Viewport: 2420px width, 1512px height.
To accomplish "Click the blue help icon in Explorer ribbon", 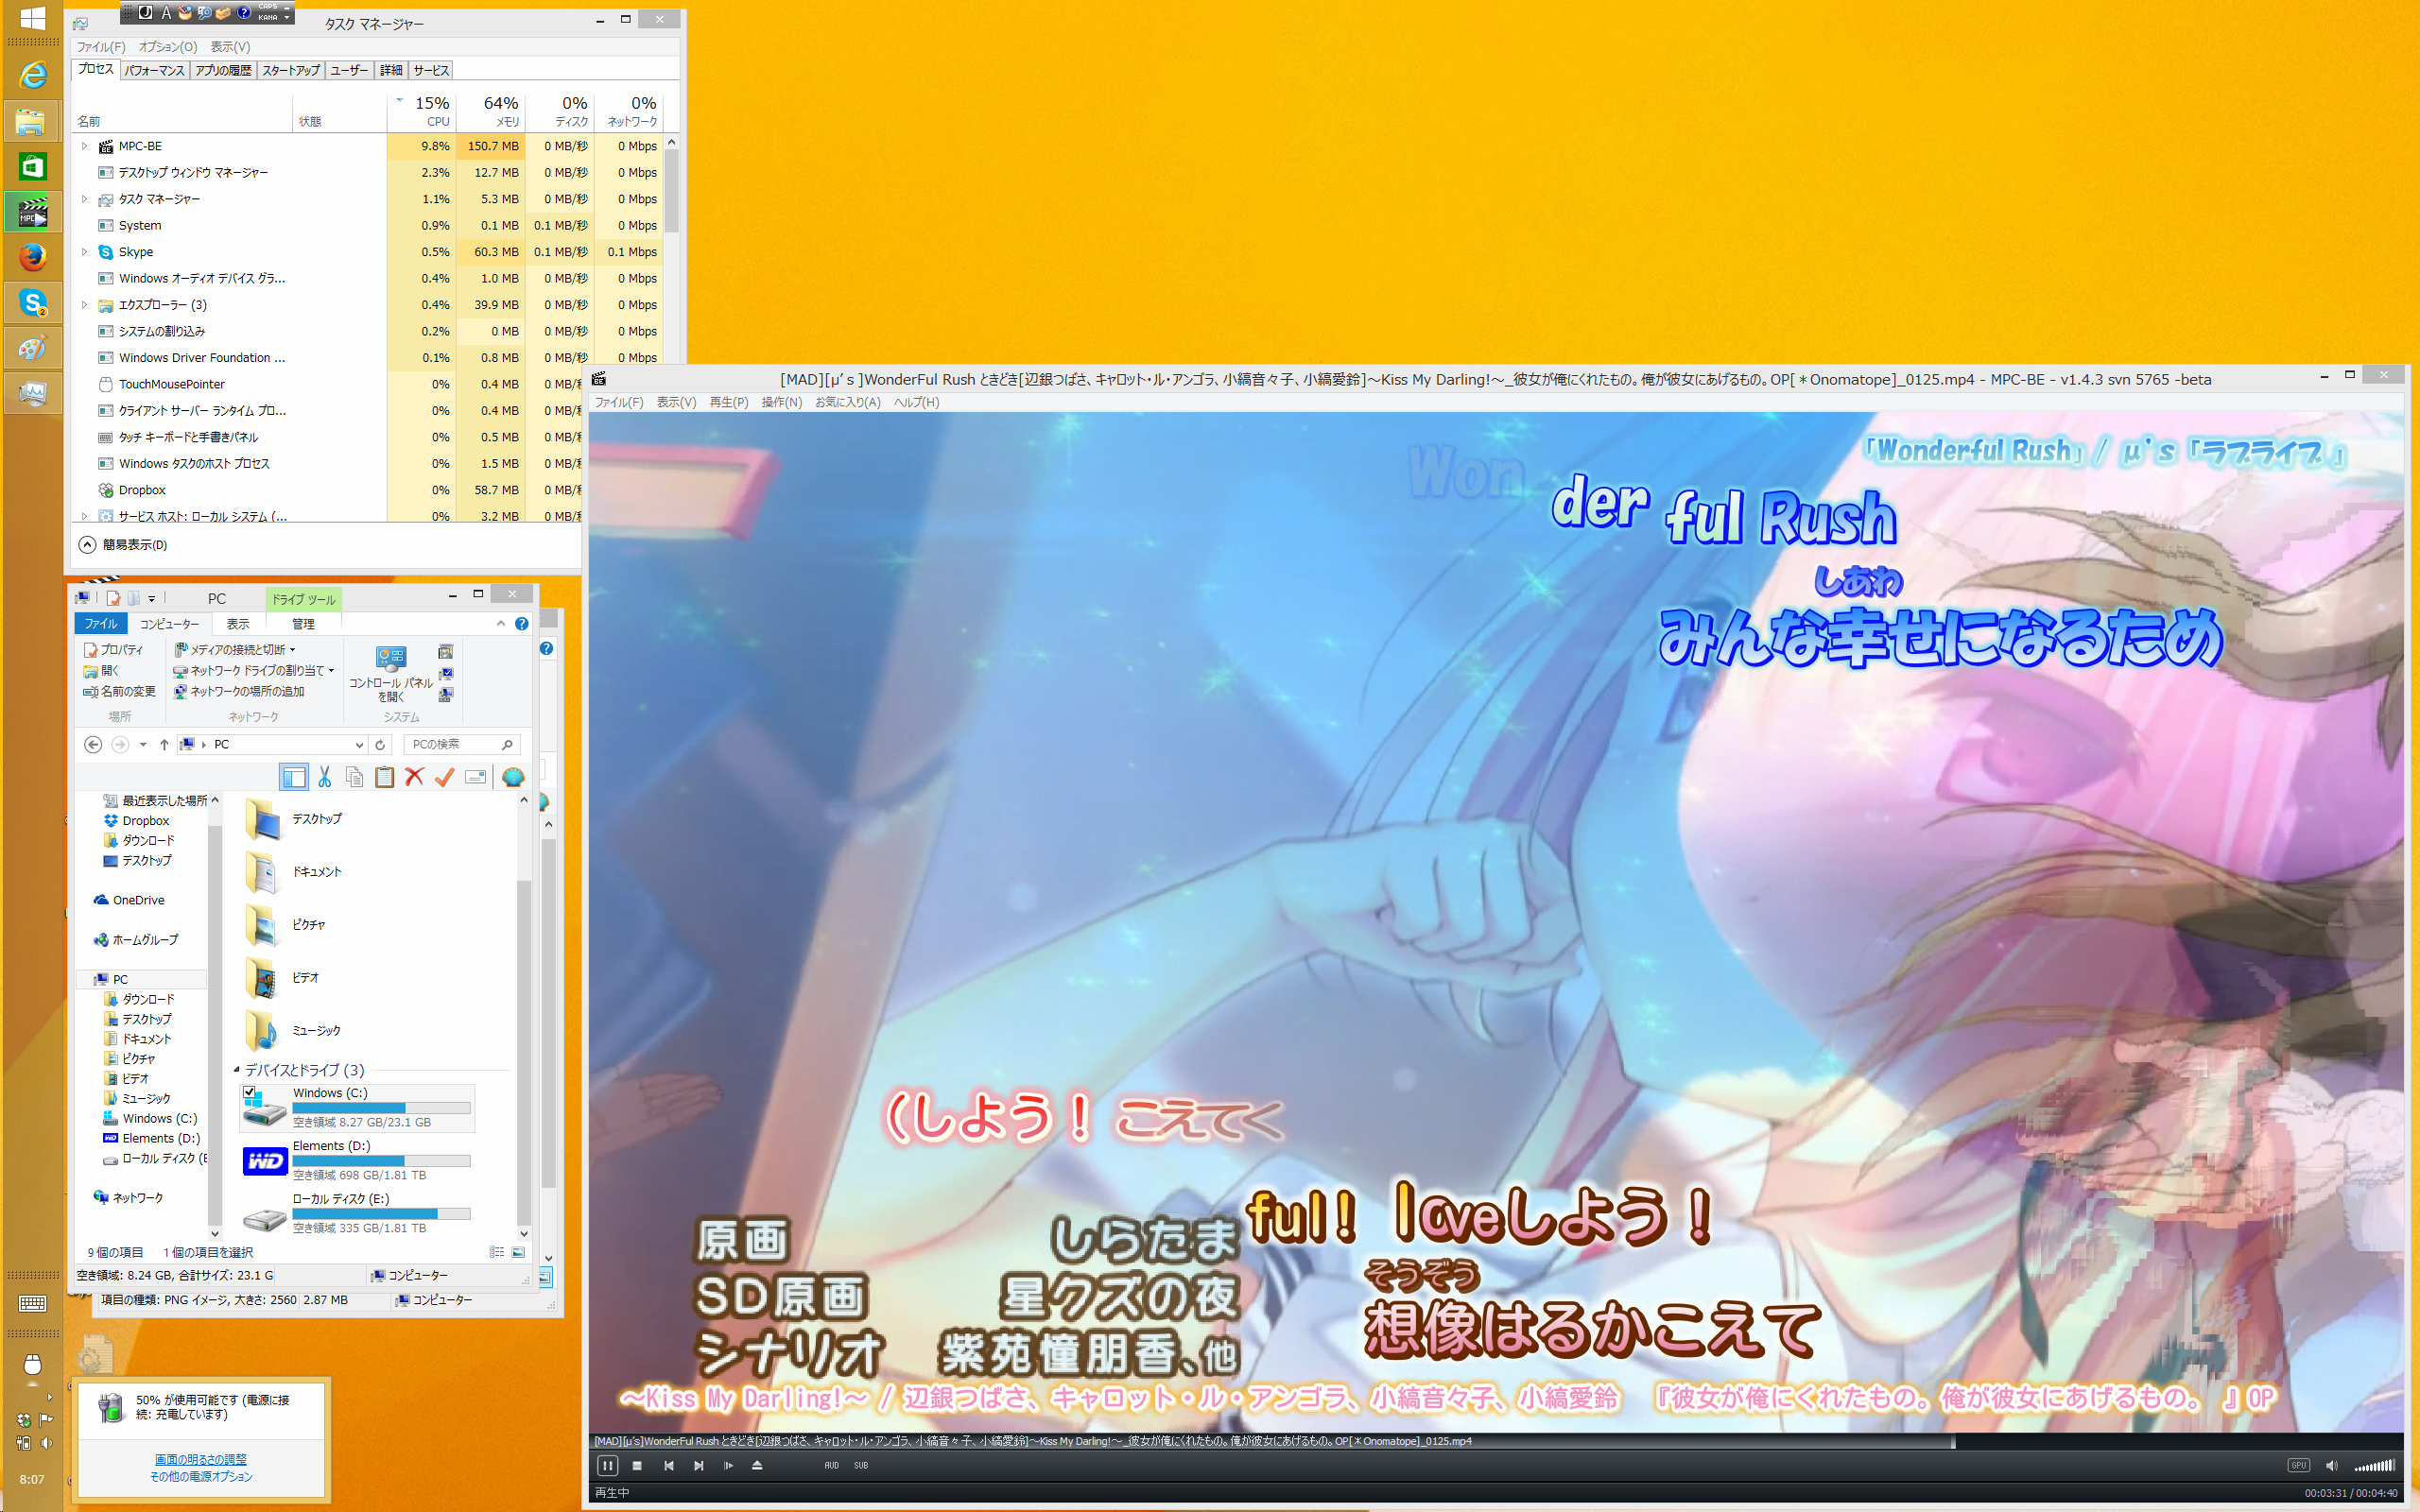I will pyautogui.click(x=521, y=623).
